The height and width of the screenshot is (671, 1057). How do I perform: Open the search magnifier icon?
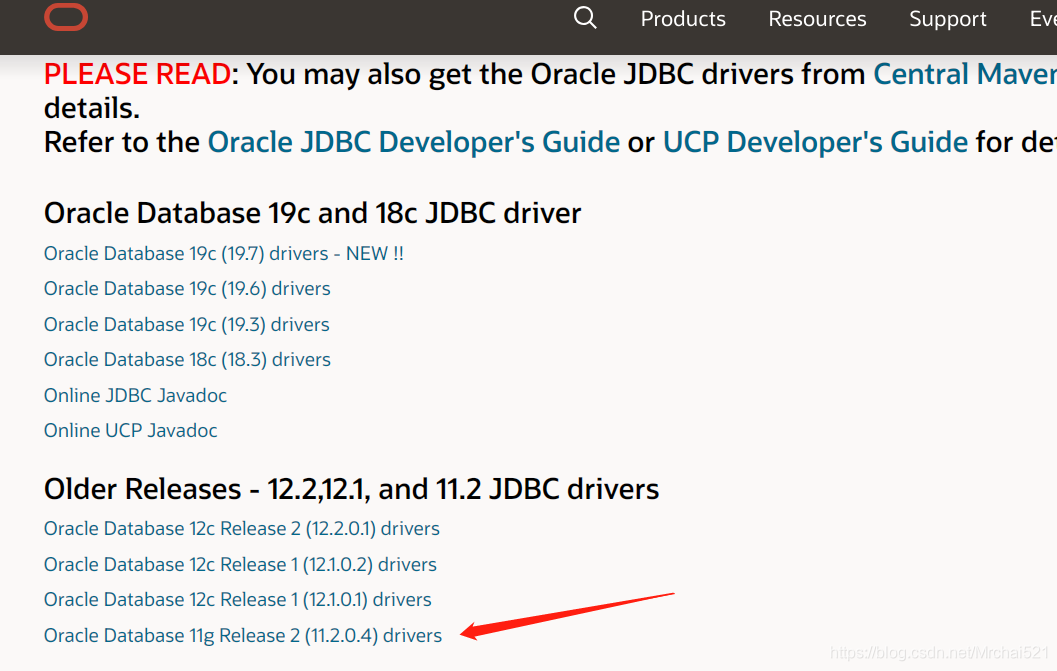(x=585, y=18)
